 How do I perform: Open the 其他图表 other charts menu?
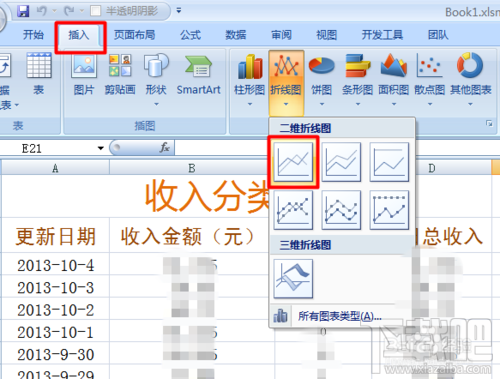pyautogui.click(x=471, y=79)
